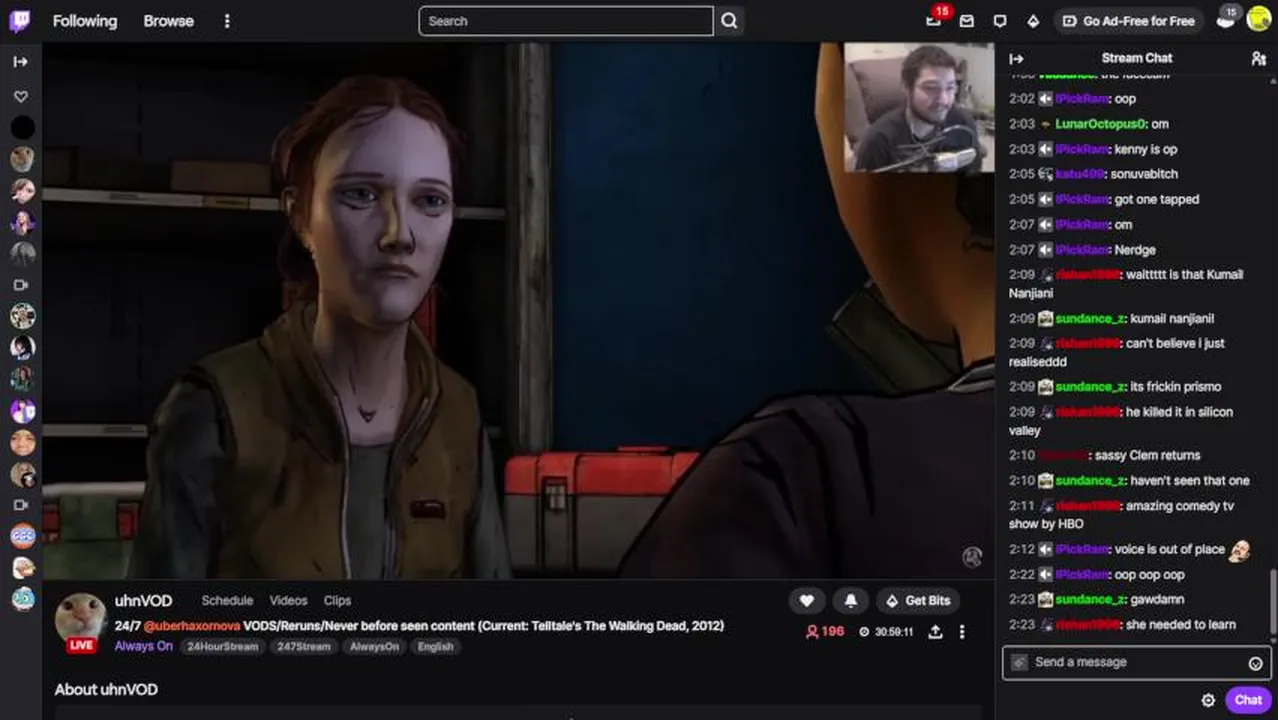Open the @uberhaxornova link in title
The height and width of the screenshot is (720, 1278).
[191, 626]
